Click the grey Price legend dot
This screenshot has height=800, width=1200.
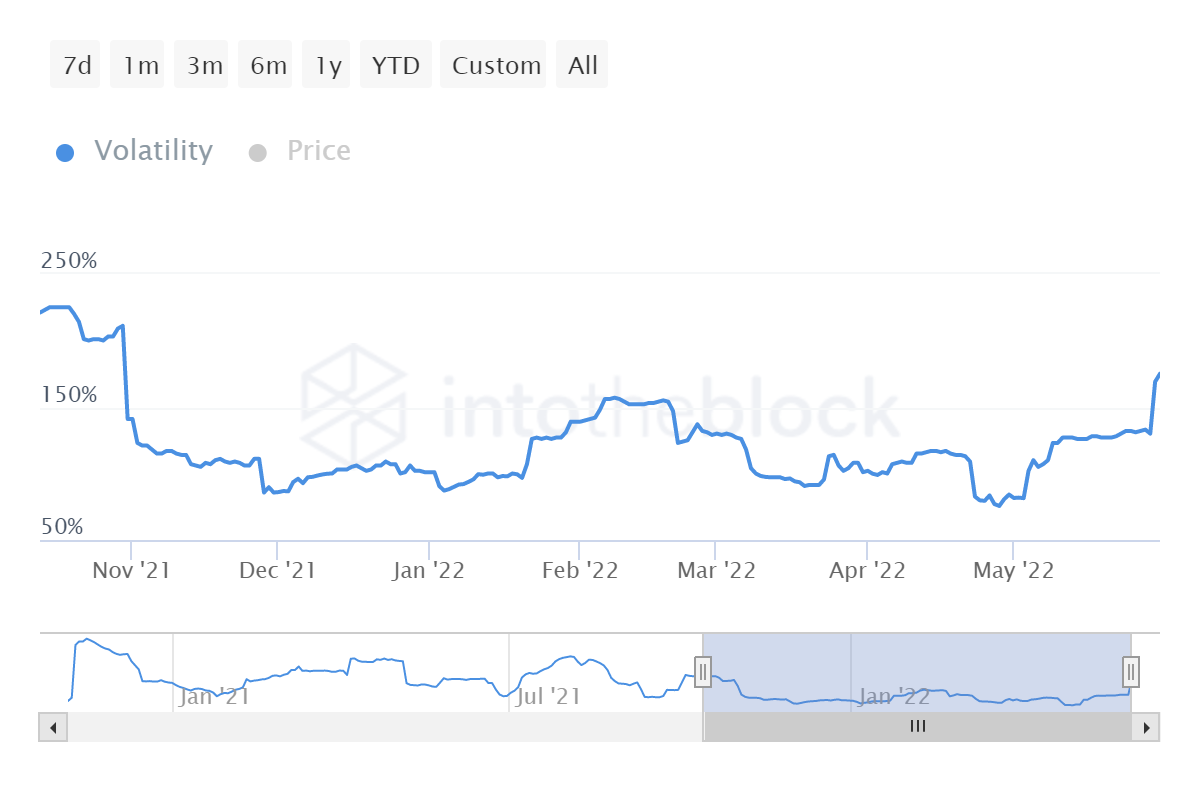coord(258,153)
